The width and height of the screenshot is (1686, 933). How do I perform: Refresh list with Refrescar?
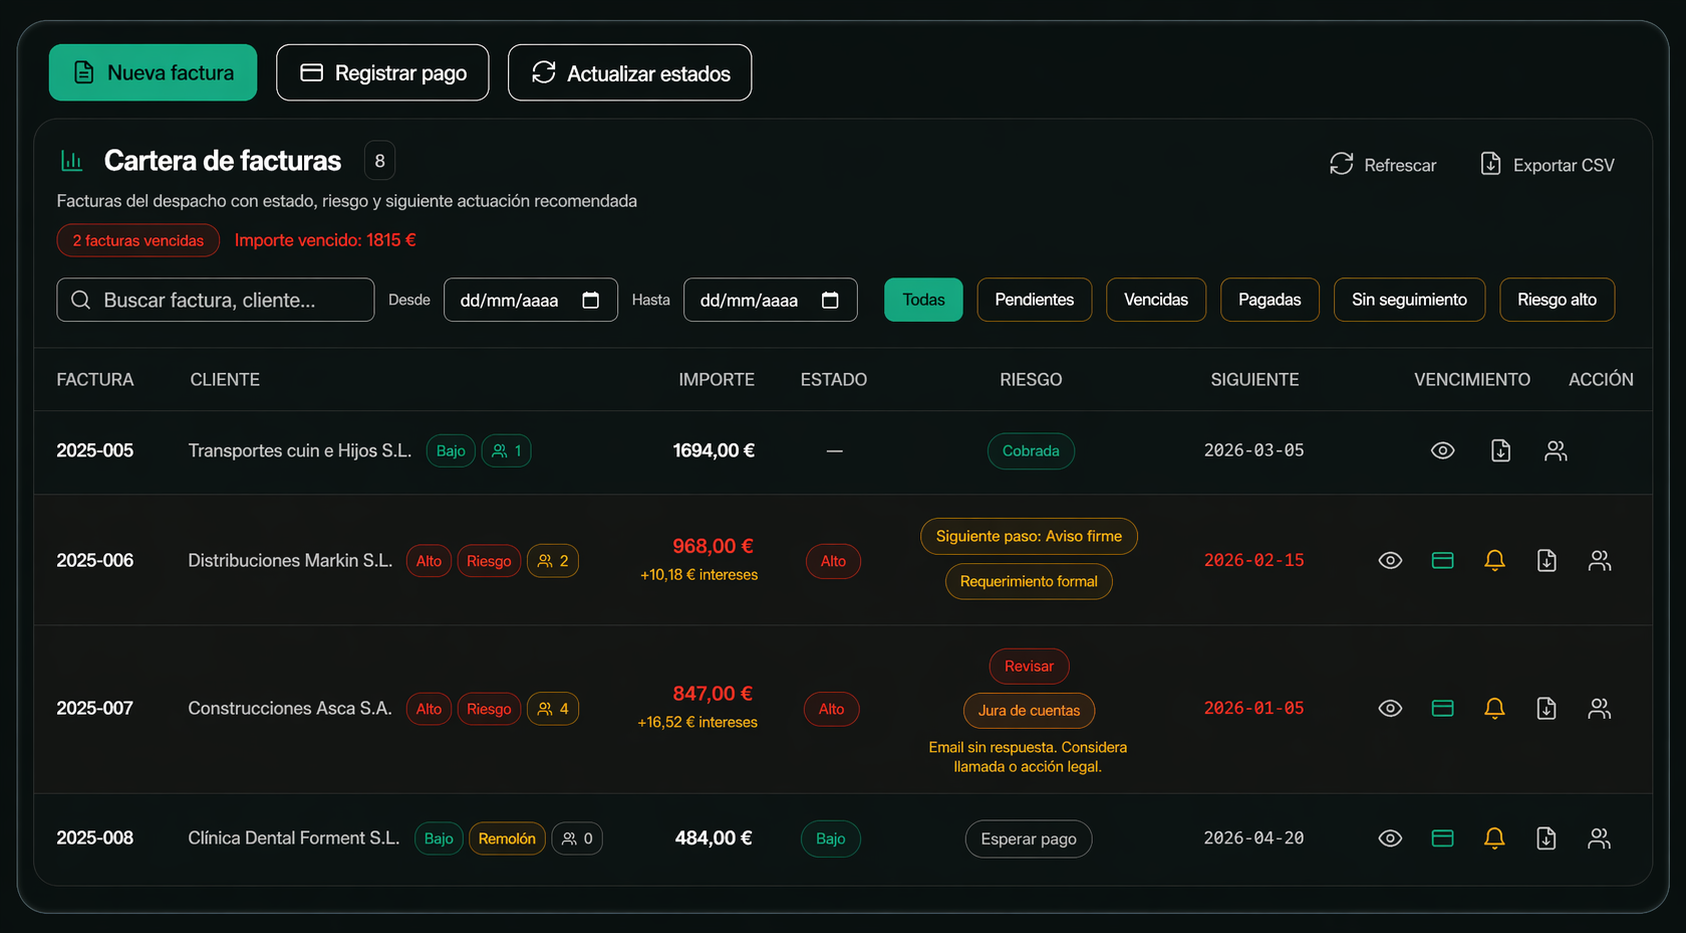click(1383, 164)
